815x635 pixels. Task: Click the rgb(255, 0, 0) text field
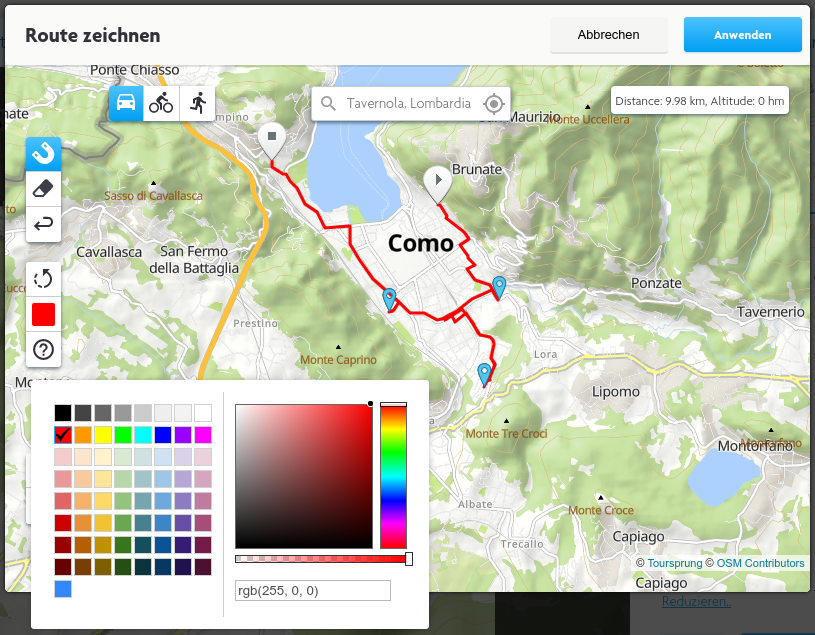312,590
